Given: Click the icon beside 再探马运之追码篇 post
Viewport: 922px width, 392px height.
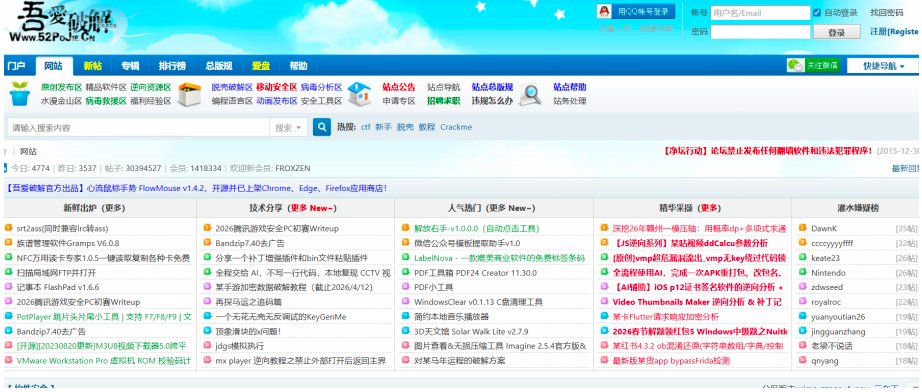Looking at the screenshot, I should (x=207, y=301).
